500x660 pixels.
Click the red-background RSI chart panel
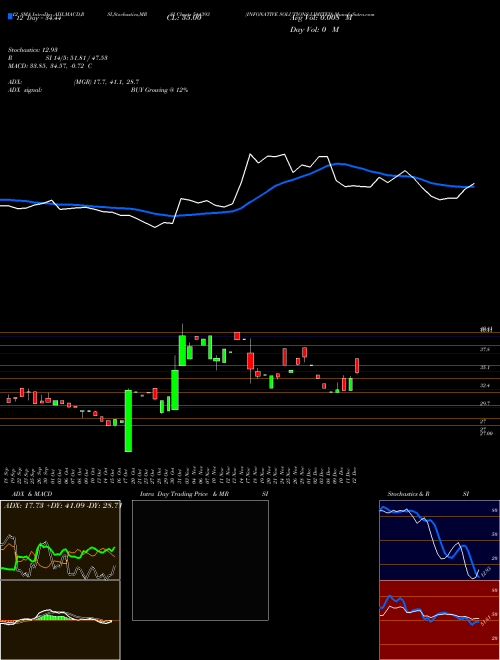[439, 620]
